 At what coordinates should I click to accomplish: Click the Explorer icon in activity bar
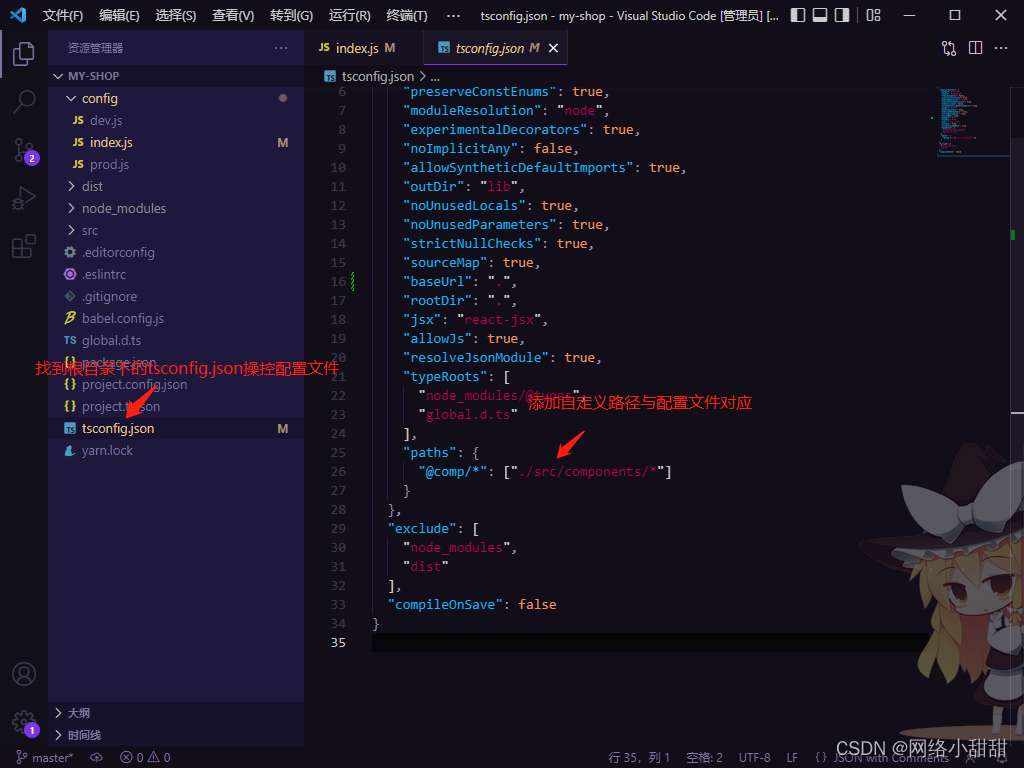tap(23, 55)
